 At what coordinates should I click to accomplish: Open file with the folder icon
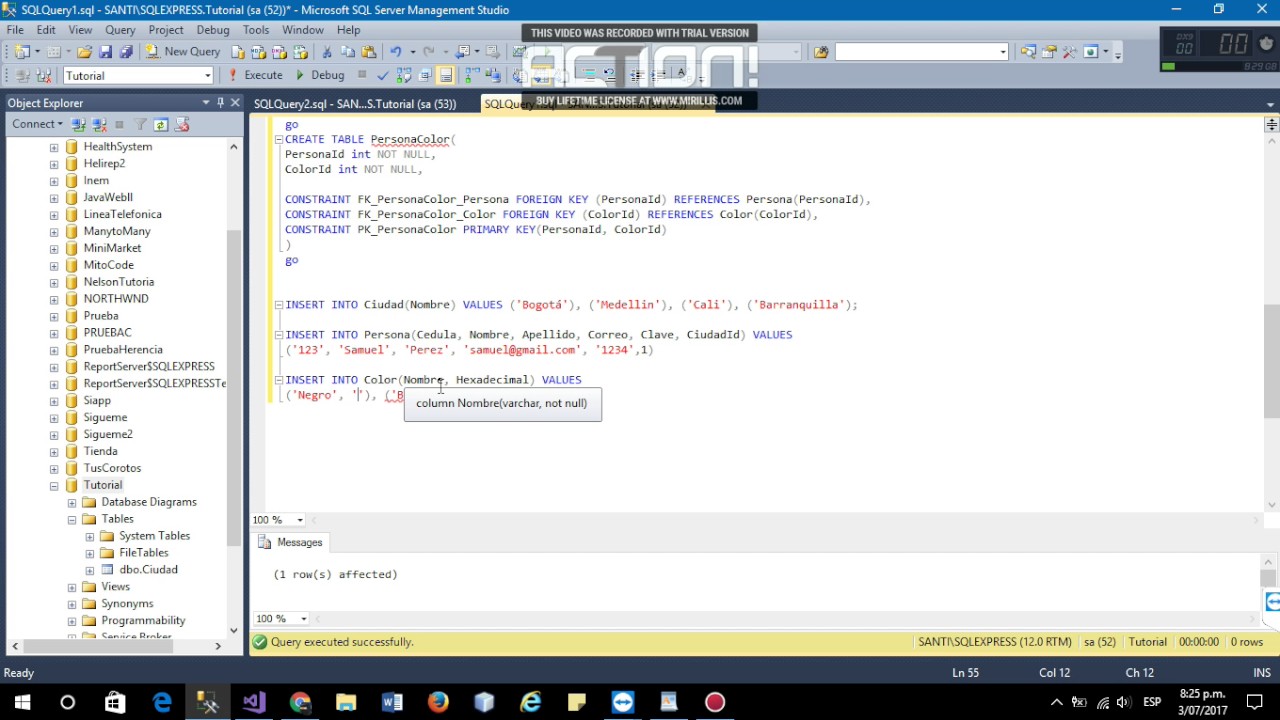coord(84,52)
